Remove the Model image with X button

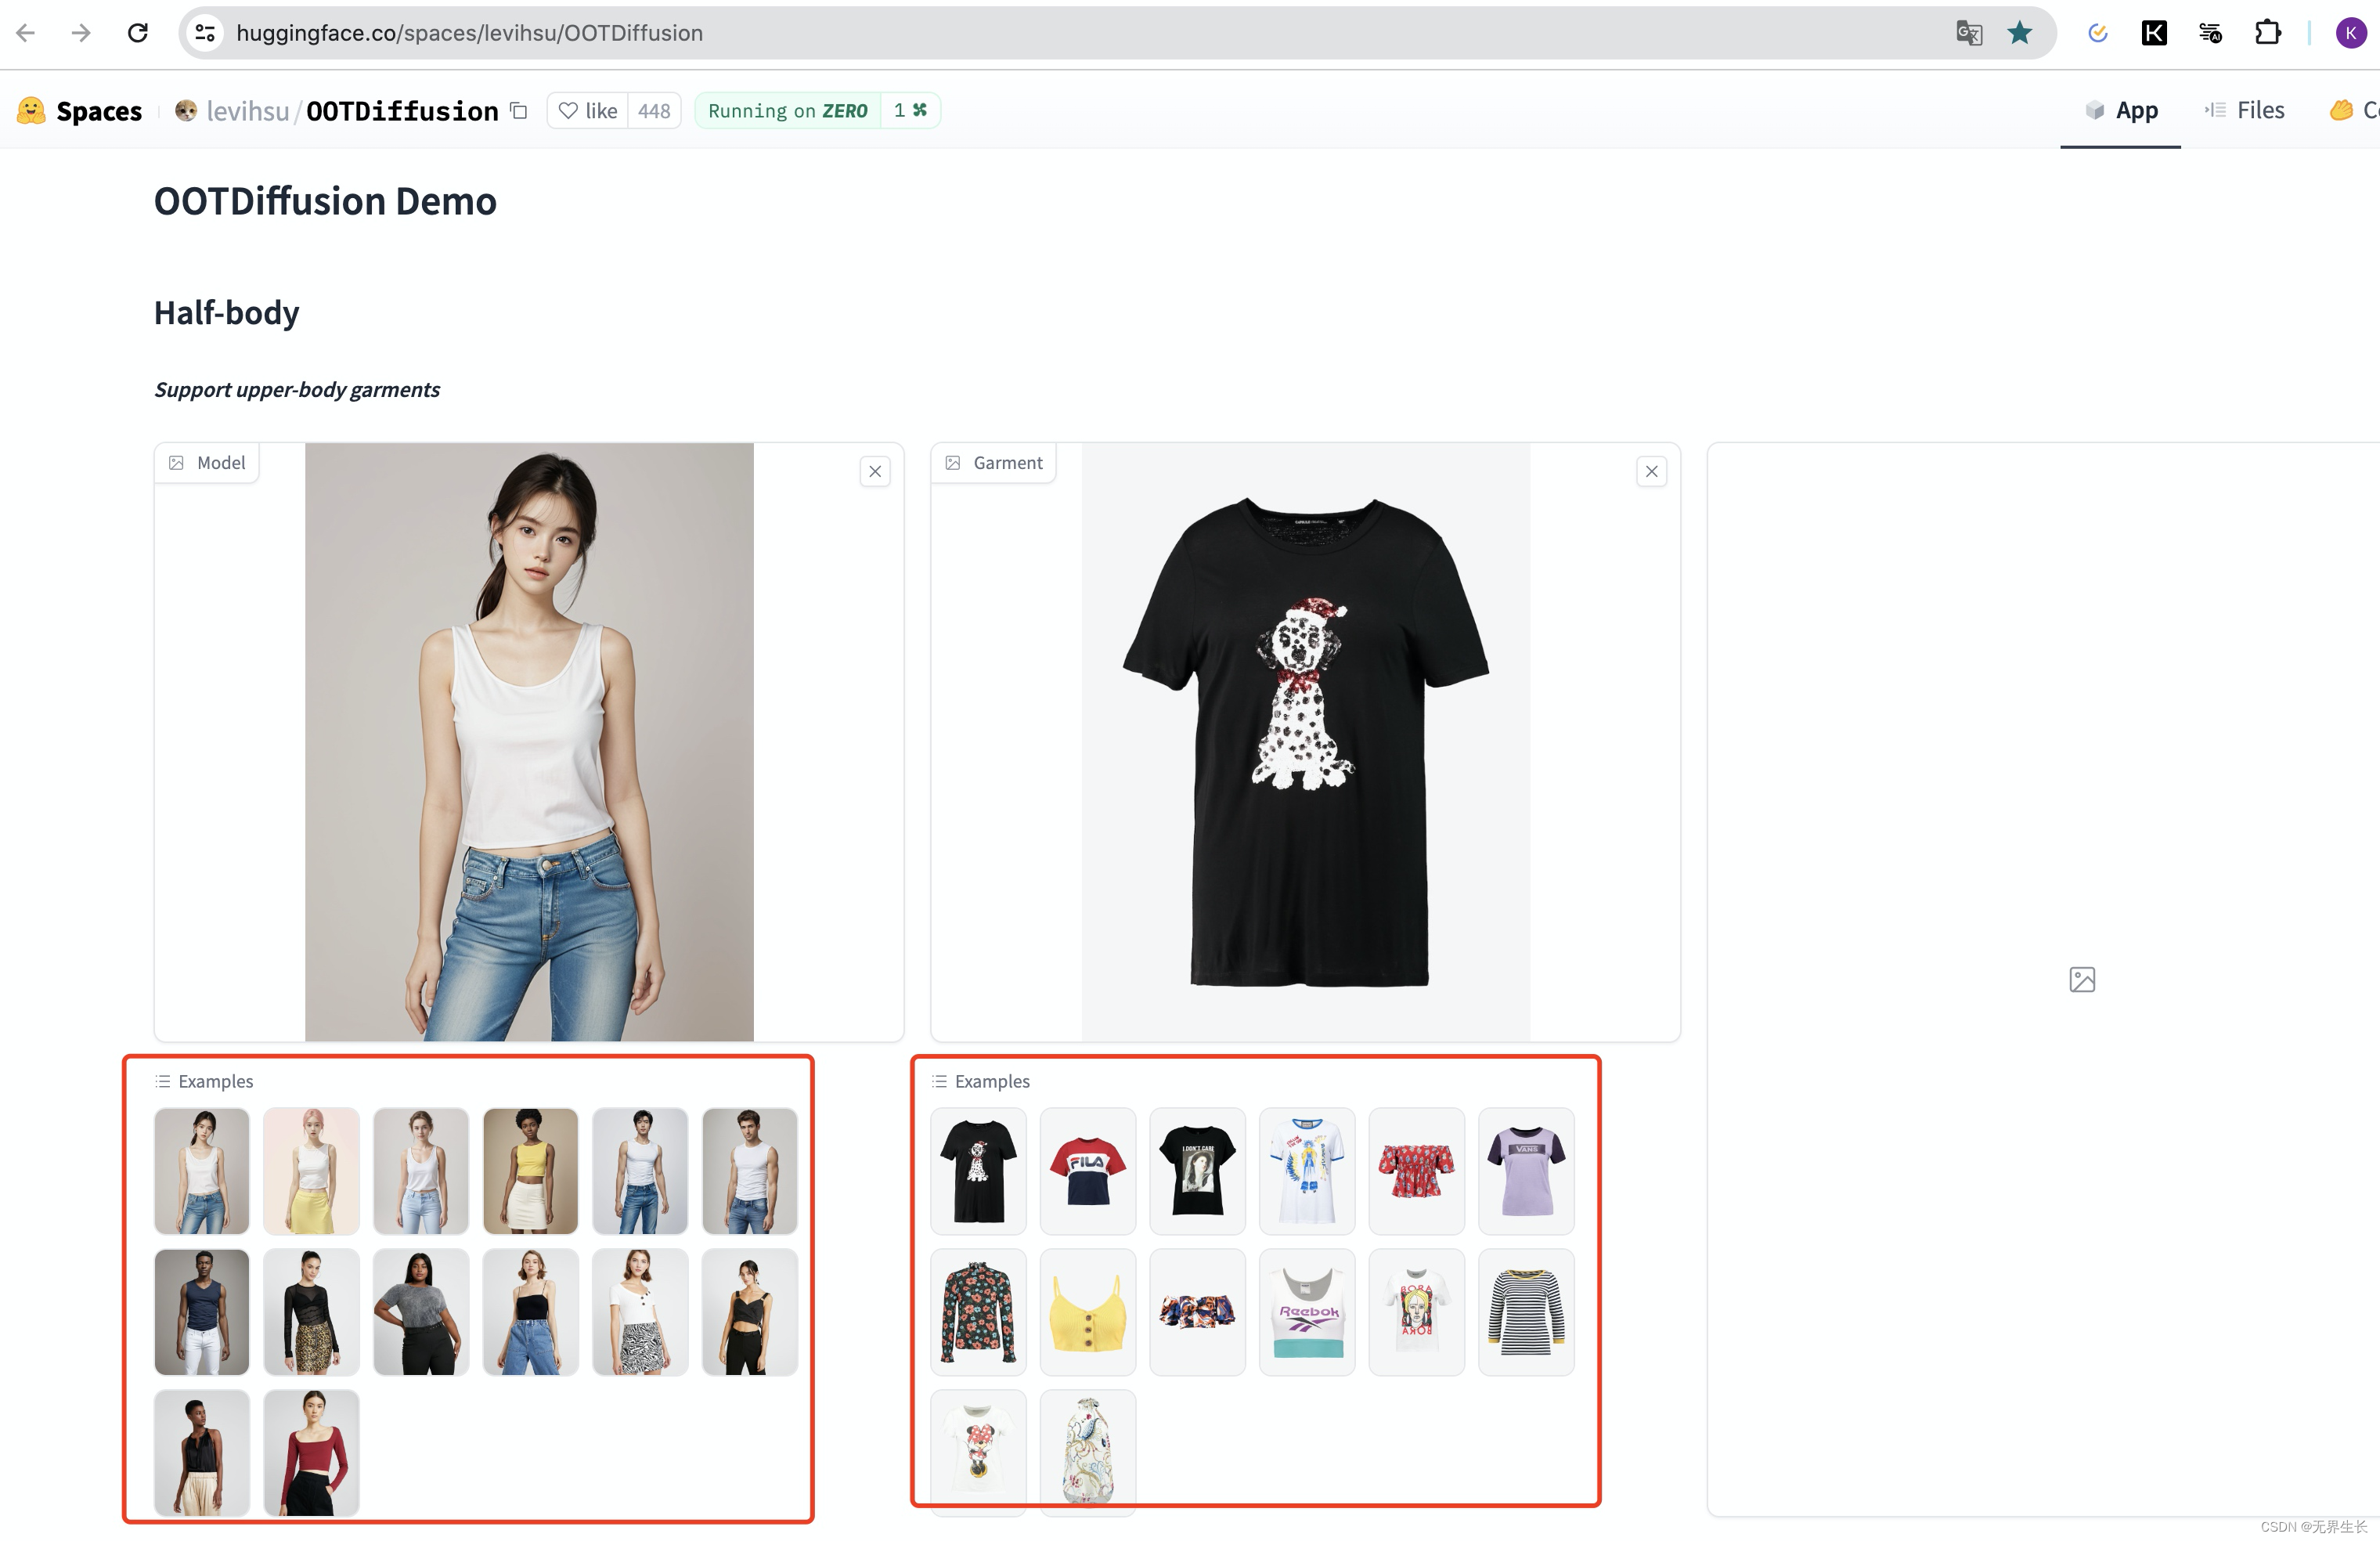pyautogui.click(x=875, y=471)
